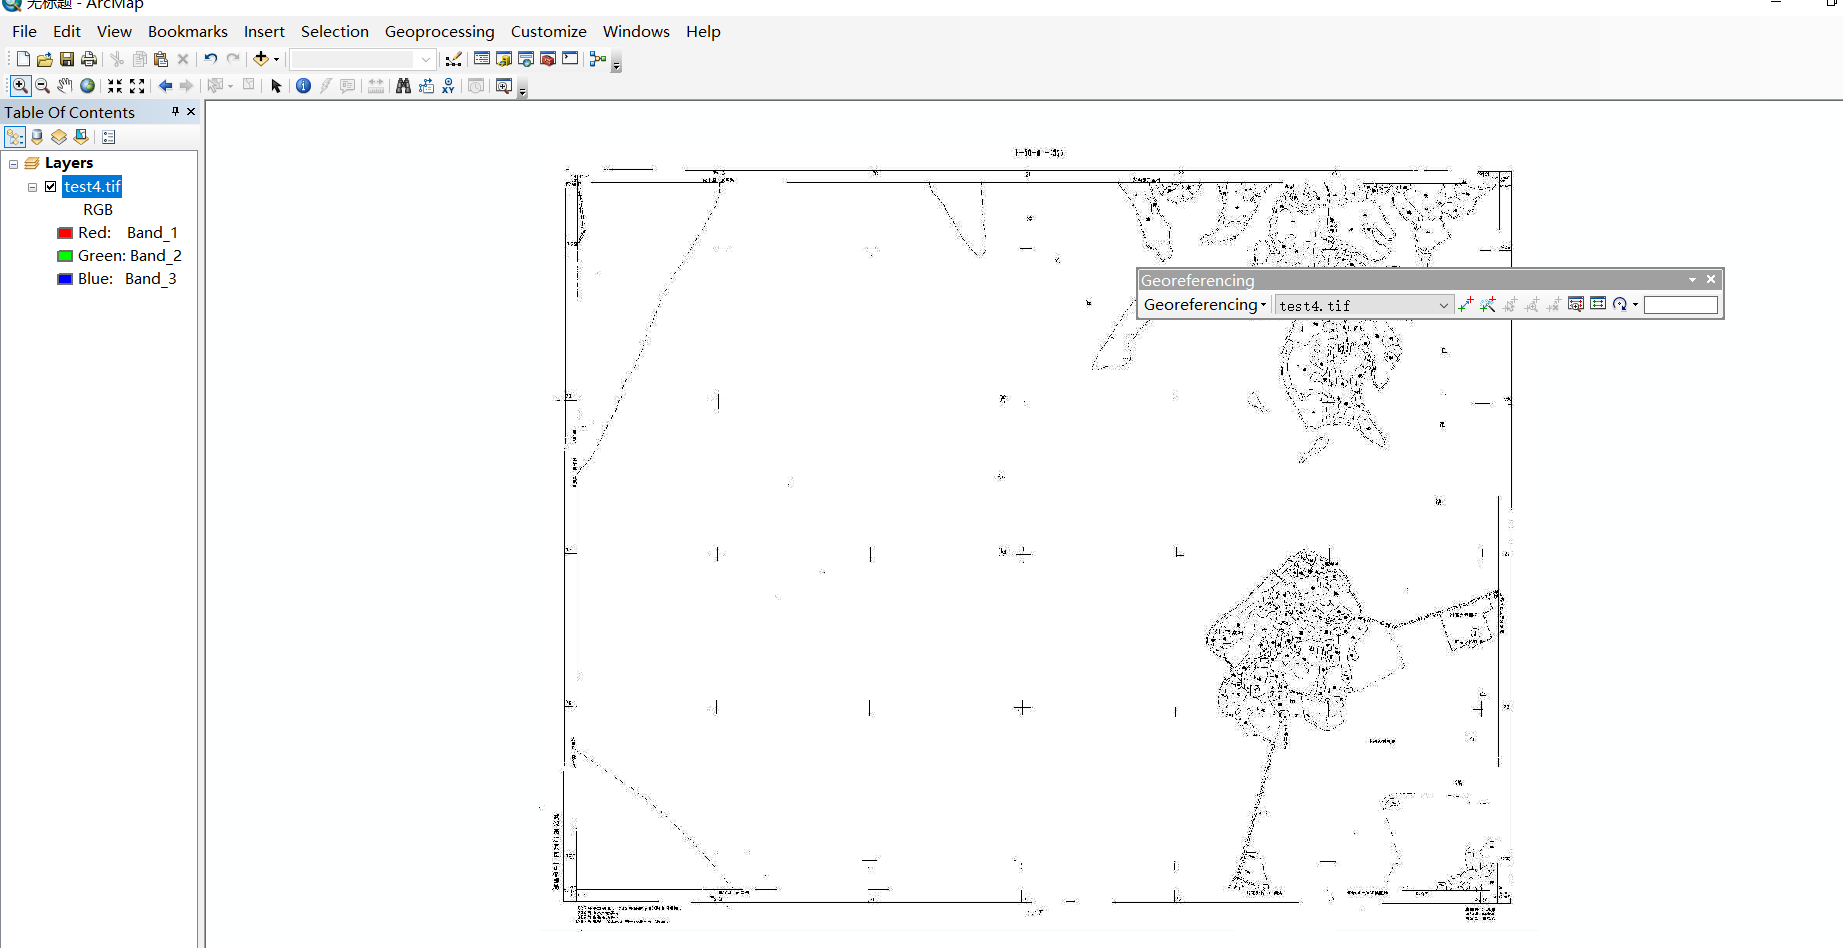Collapse the Layers group in Table Of Contents
1843x948 pixels.
tap(14, 162)
